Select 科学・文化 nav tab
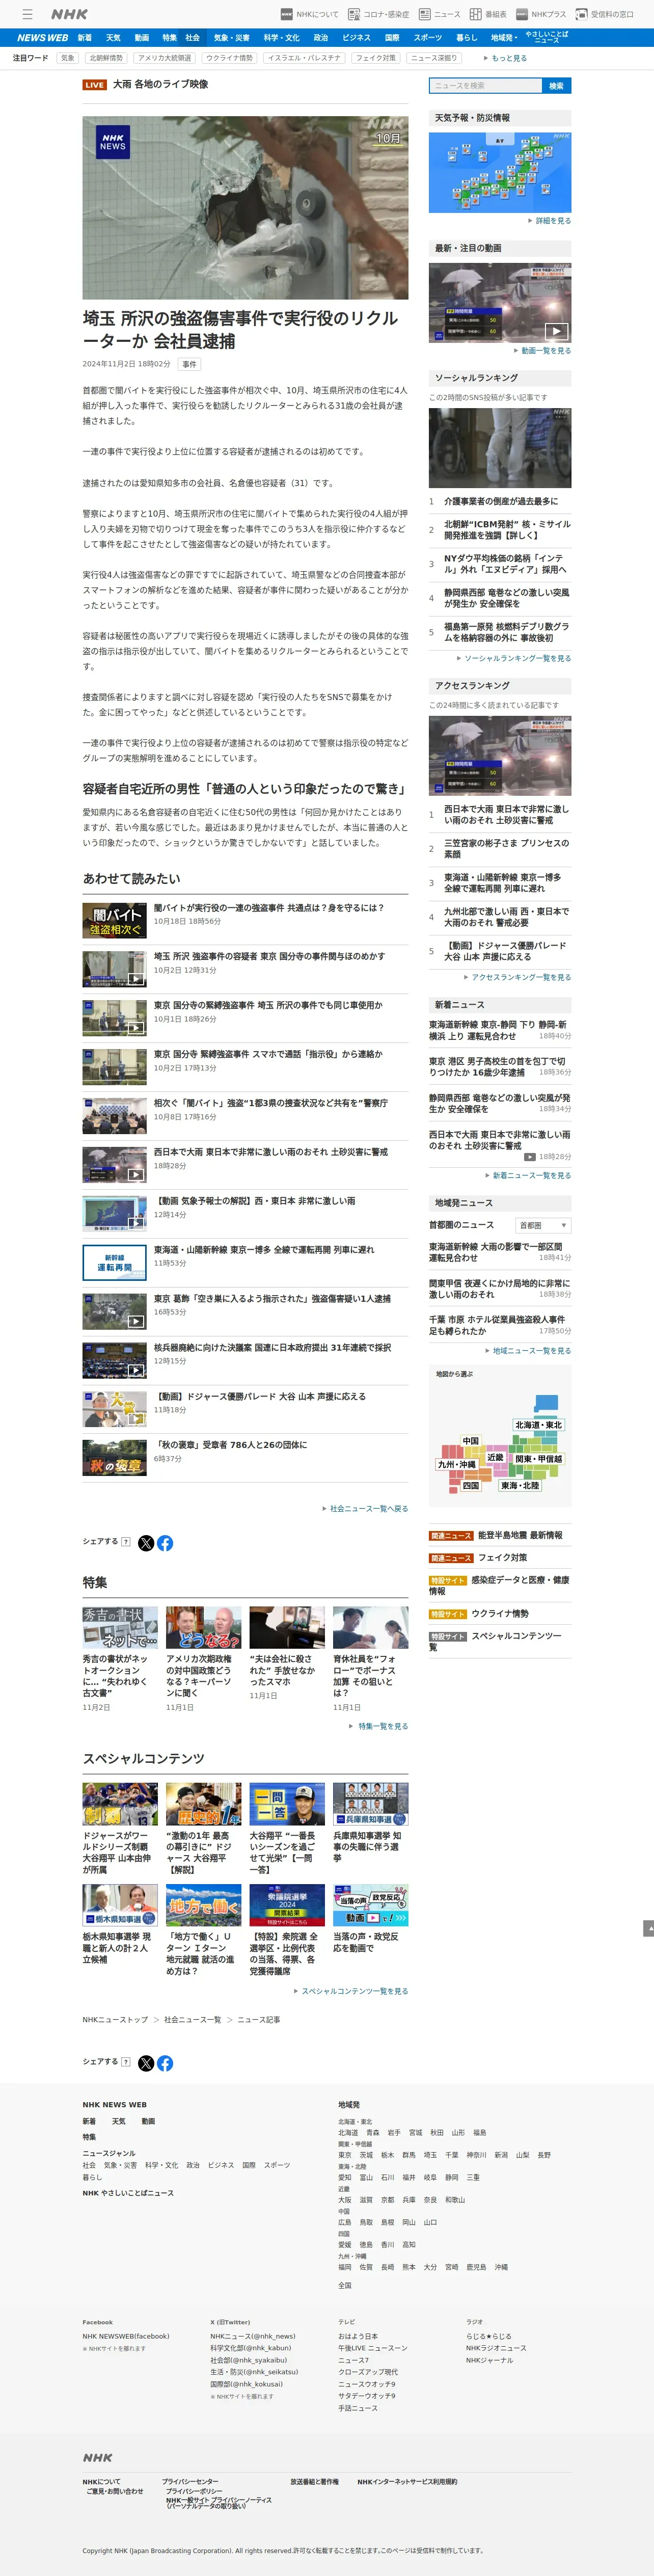Image resolution: width=654 pixels, height=2576 pixels. (281, 37)
